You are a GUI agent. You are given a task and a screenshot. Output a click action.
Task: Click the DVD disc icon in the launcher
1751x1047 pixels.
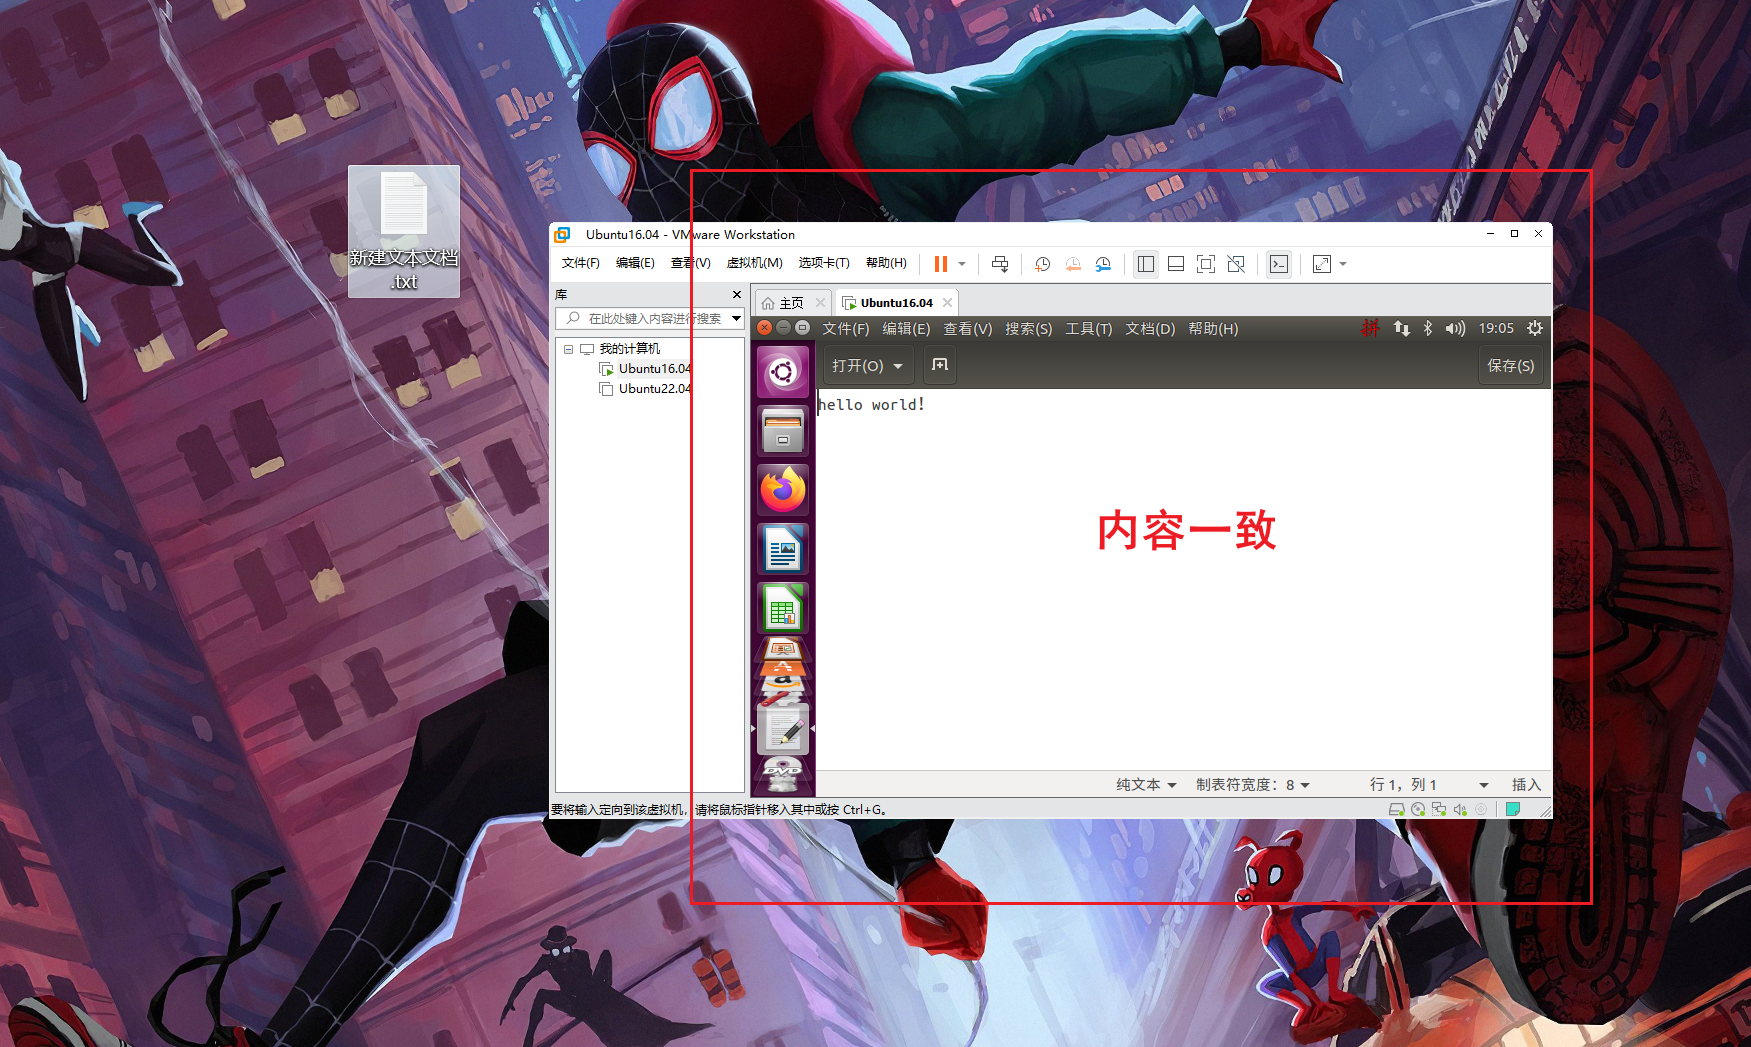pyautogui.click(x=783, y=772)
